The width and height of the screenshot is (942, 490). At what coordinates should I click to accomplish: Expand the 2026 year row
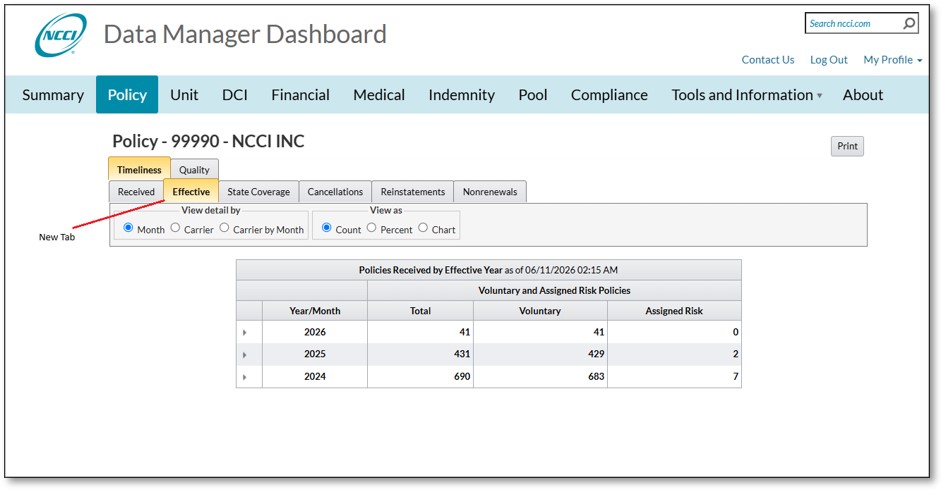(245, 332)
